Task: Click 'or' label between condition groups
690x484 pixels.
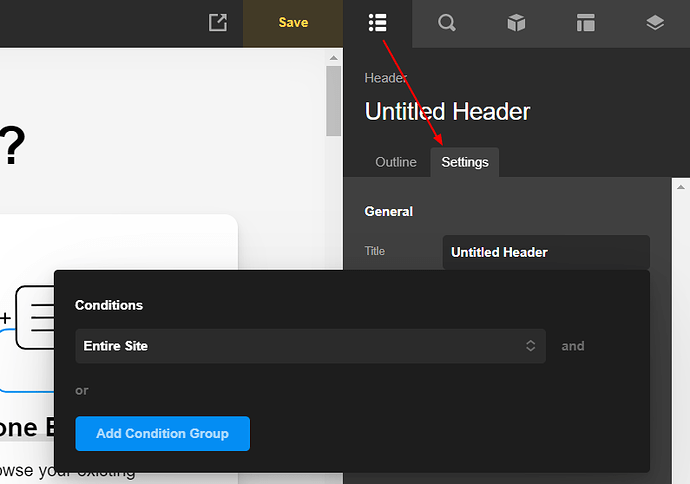Action: [x=82, y=390]
